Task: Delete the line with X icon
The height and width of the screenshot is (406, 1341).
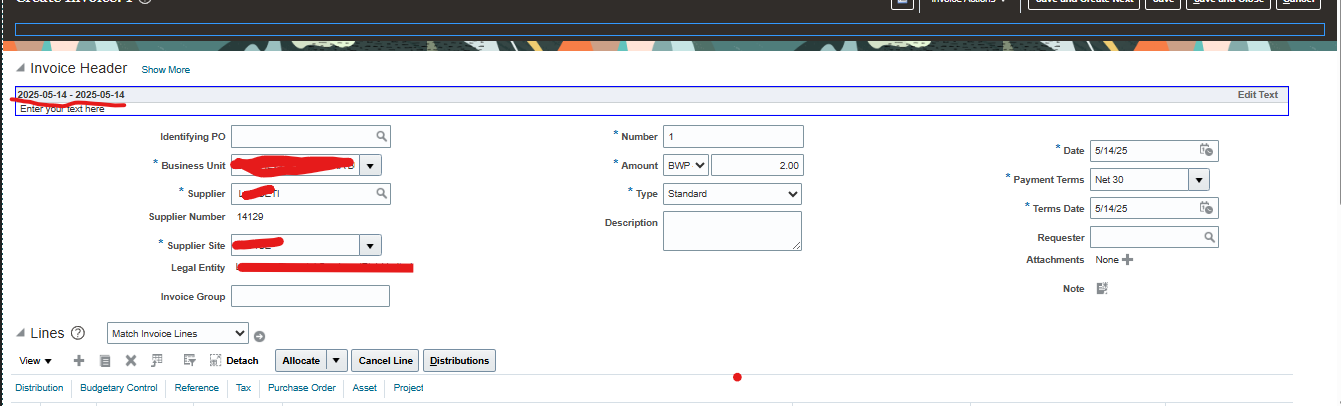Action: pos(130,360)
